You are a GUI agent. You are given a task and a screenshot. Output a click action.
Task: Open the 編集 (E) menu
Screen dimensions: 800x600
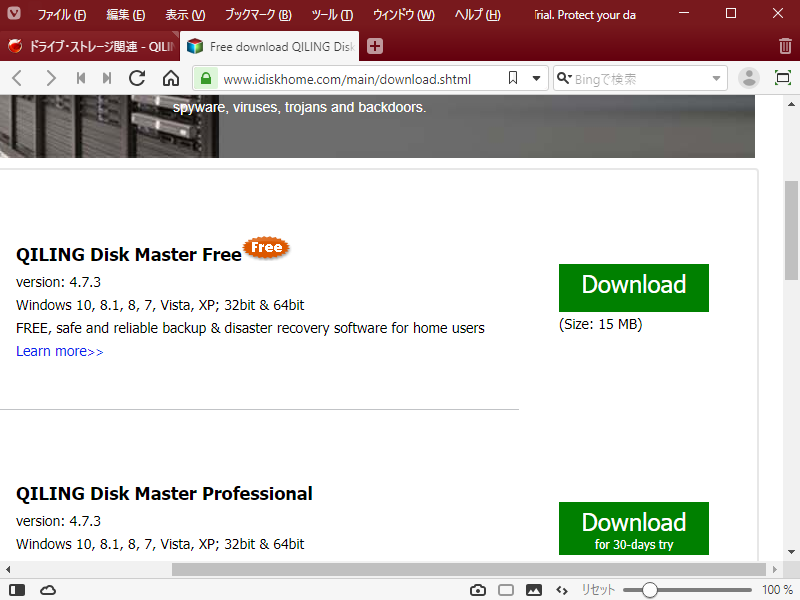[x=126, y=15]
